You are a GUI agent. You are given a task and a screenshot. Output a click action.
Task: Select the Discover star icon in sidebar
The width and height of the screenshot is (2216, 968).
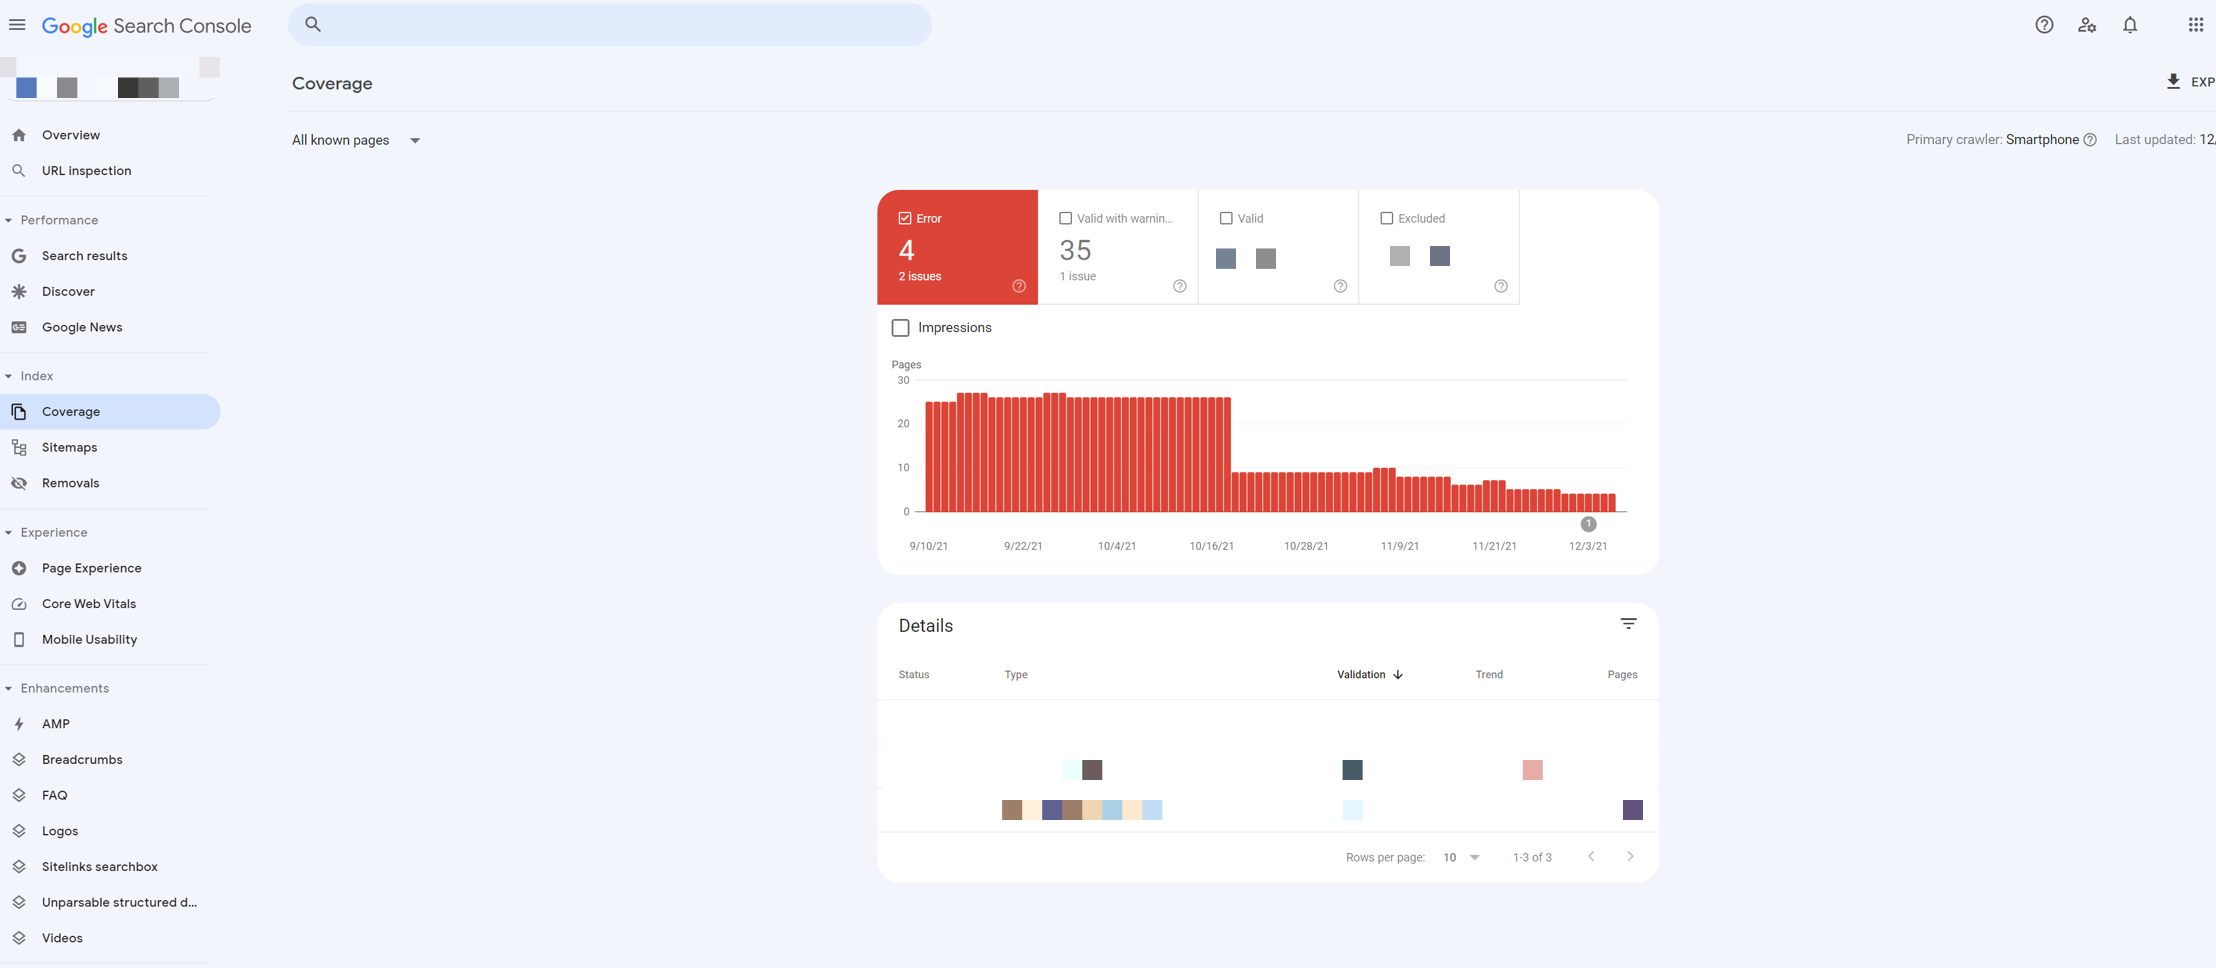pyautogui.click(x=19, y=291)
